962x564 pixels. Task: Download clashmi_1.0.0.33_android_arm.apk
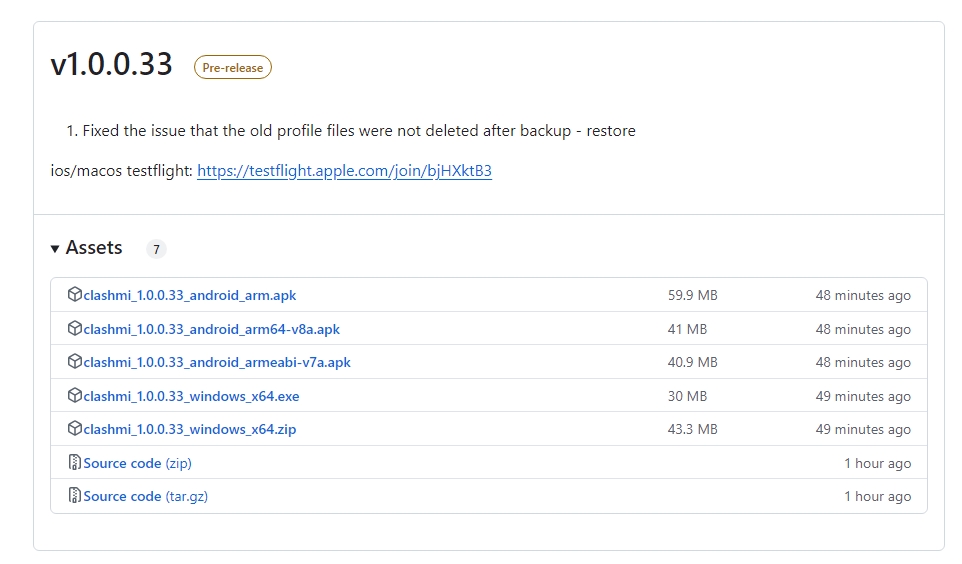tap(190, 295)
